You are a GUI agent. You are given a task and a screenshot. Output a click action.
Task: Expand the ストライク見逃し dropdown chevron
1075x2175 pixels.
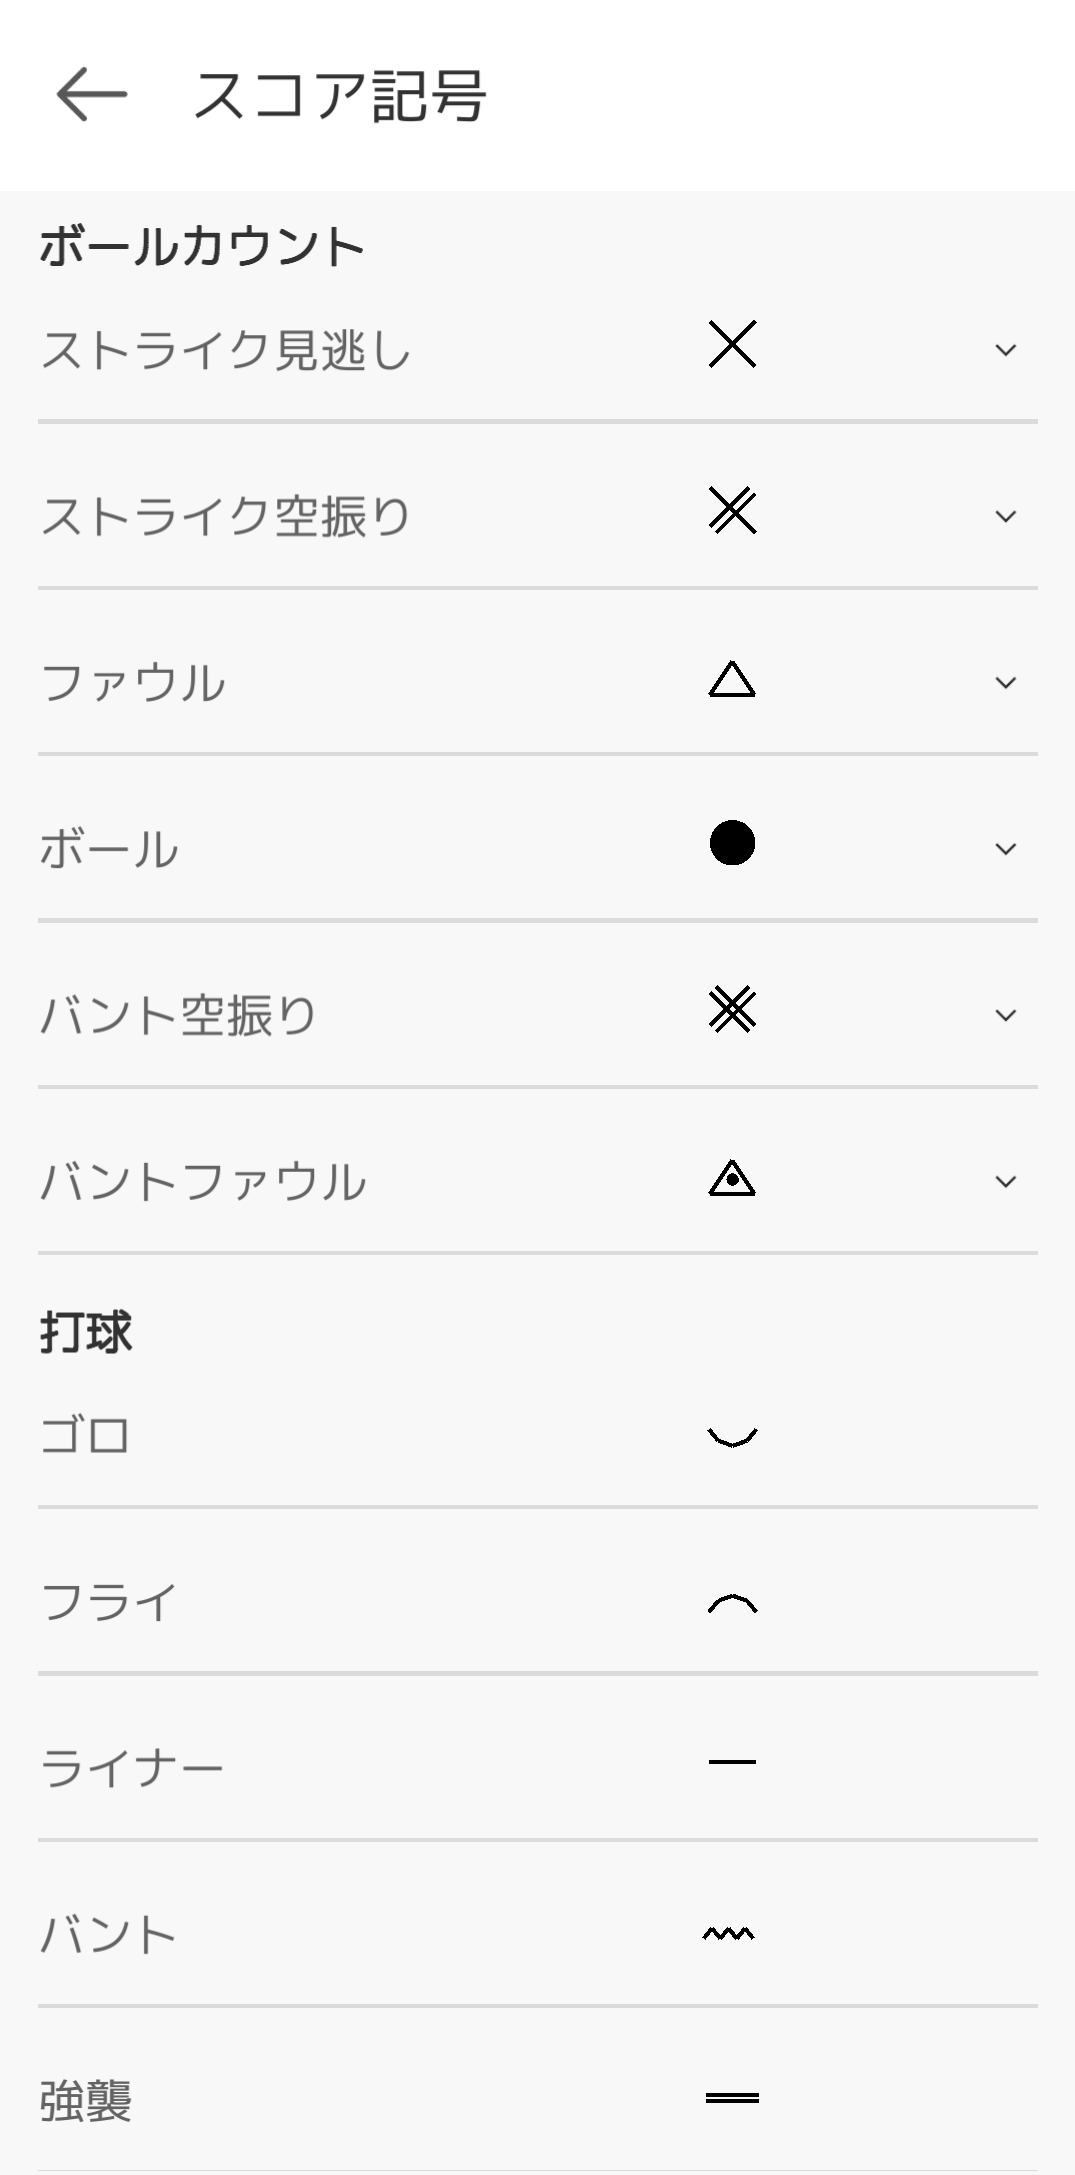pyautogui.click(x=1006, y=350)
